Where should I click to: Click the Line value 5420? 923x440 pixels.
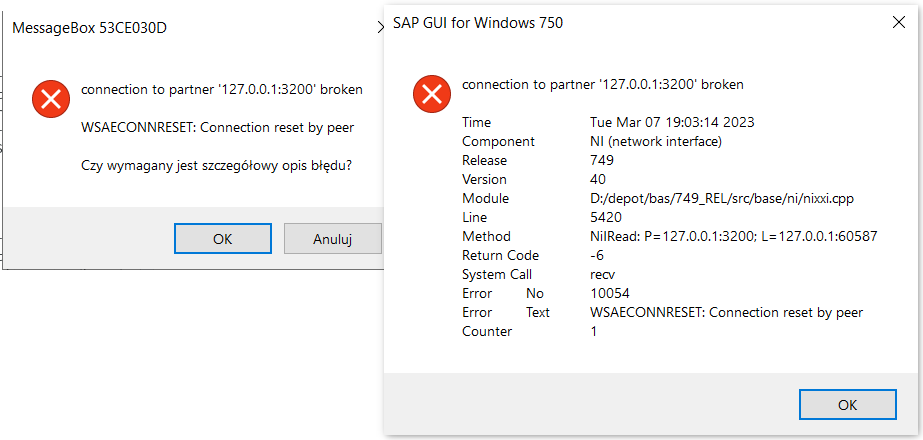click(607, 218)
